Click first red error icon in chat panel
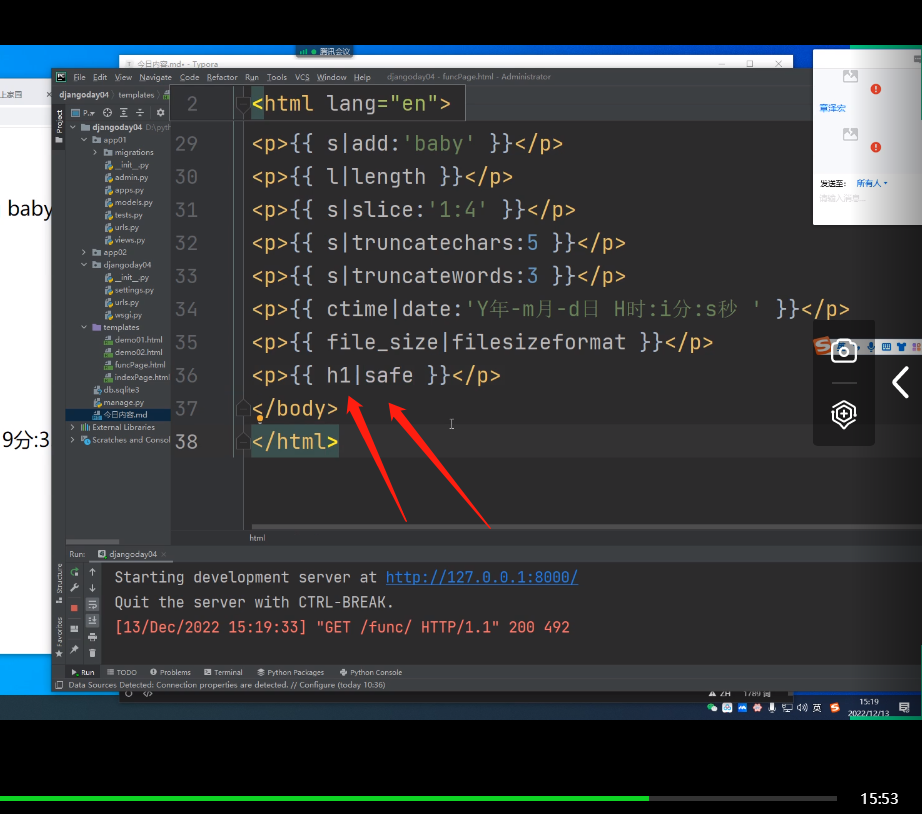 pyautogui.click(x=876, y=89)
